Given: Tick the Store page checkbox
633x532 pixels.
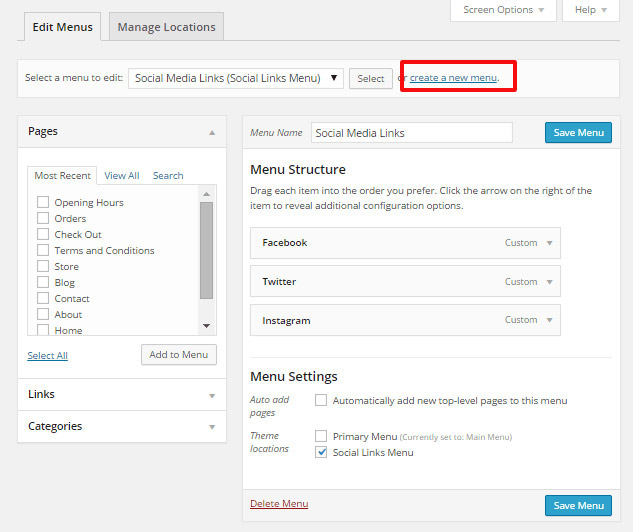Looking at the screenshot, I should 43,266.
